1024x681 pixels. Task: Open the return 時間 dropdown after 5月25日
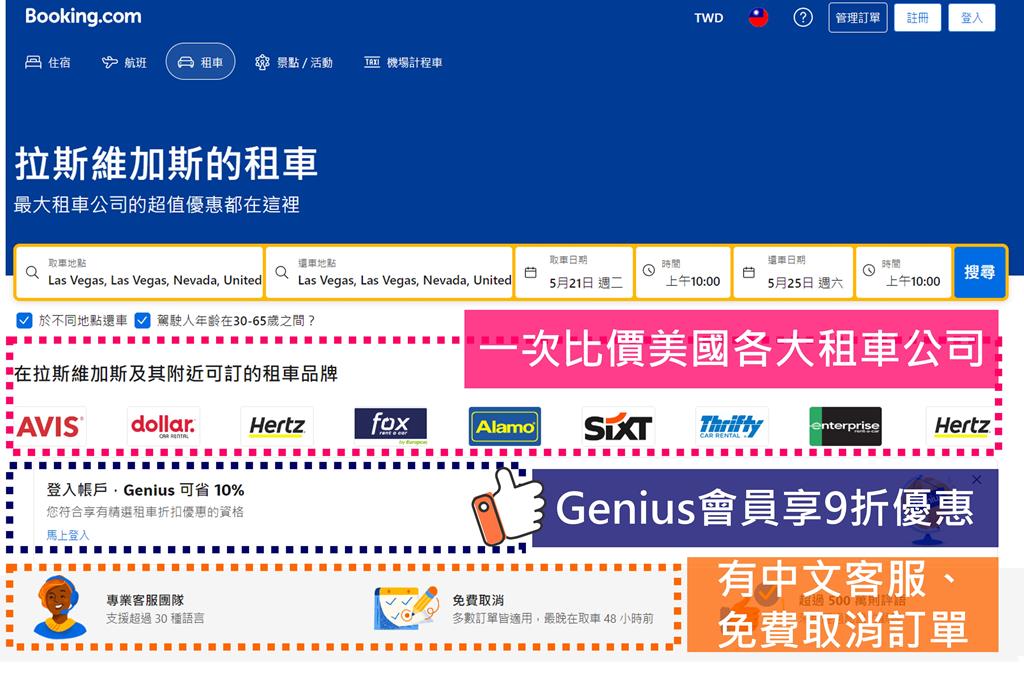click(903, 272)
